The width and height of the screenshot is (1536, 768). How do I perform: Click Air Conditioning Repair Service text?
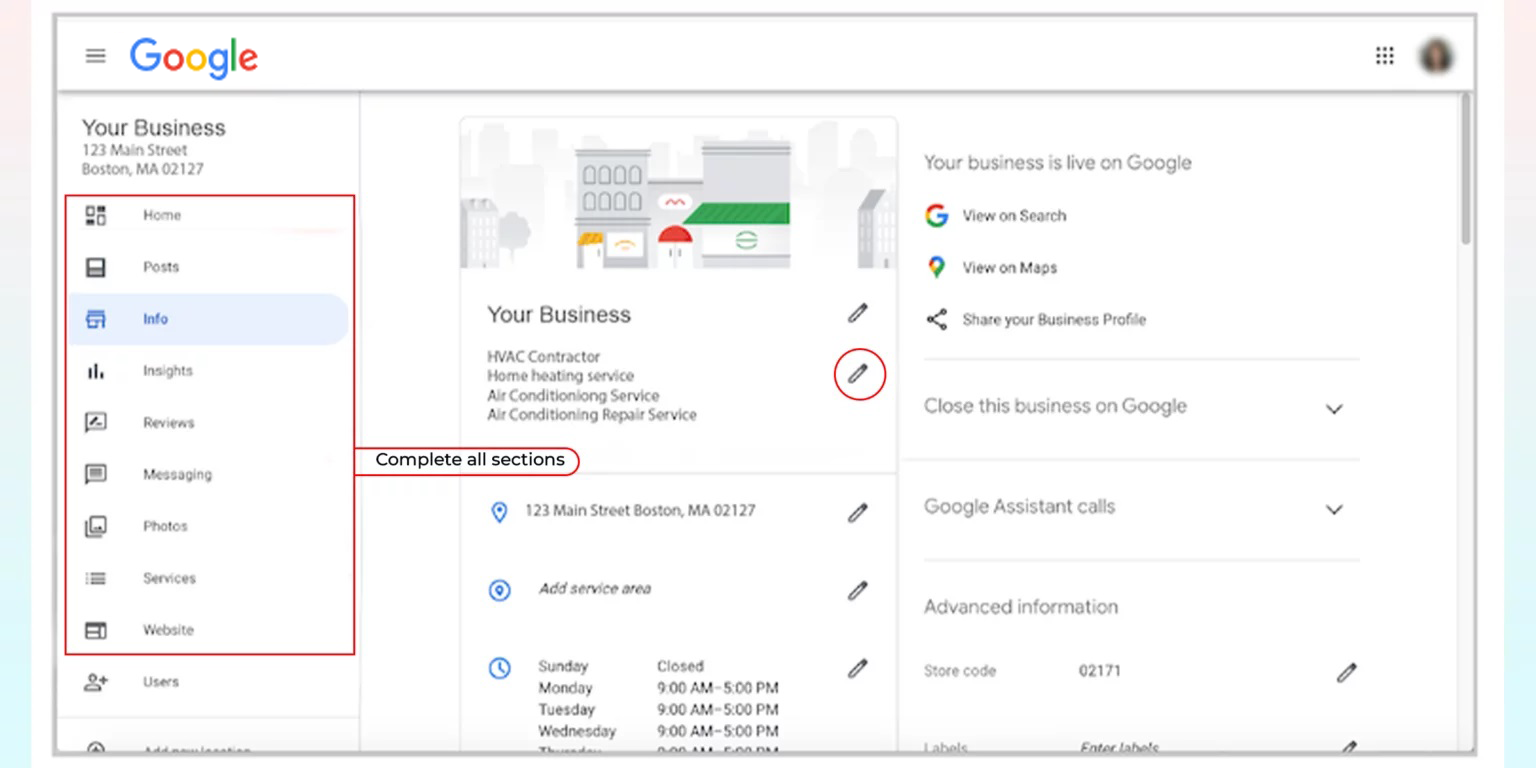click(591, 414)
